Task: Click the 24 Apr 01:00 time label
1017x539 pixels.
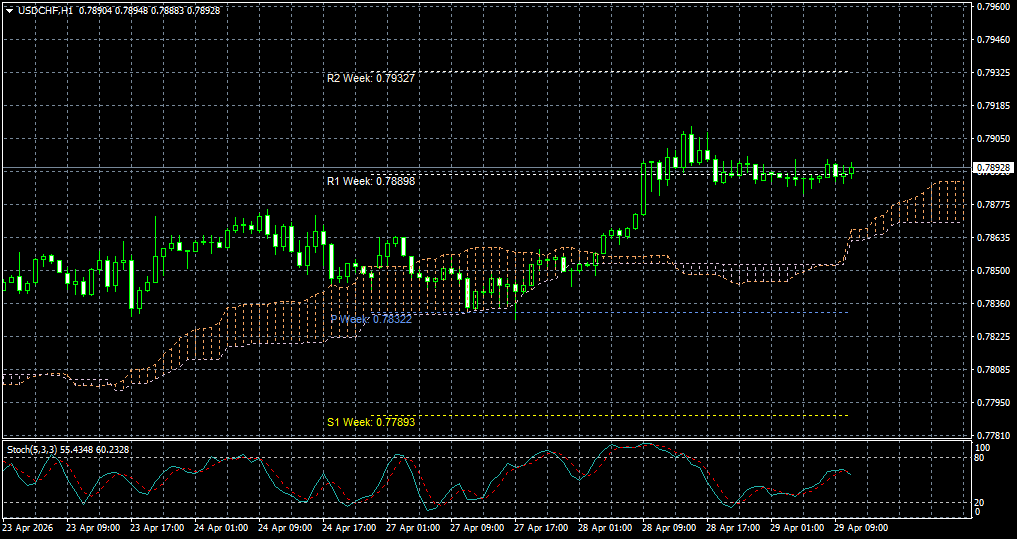Action: coord(221,528)
